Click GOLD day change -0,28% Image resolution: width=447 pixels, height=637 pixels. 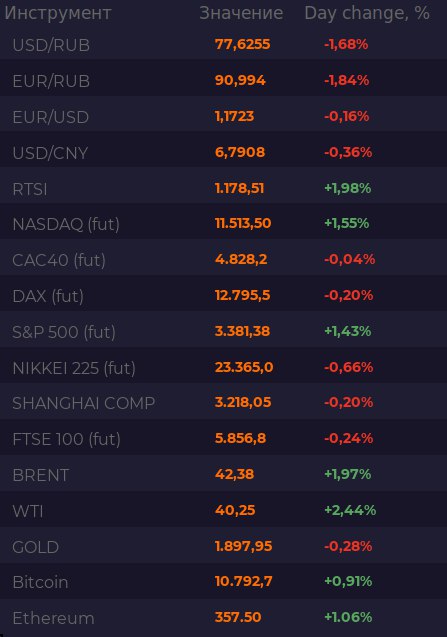pos(348,546)
